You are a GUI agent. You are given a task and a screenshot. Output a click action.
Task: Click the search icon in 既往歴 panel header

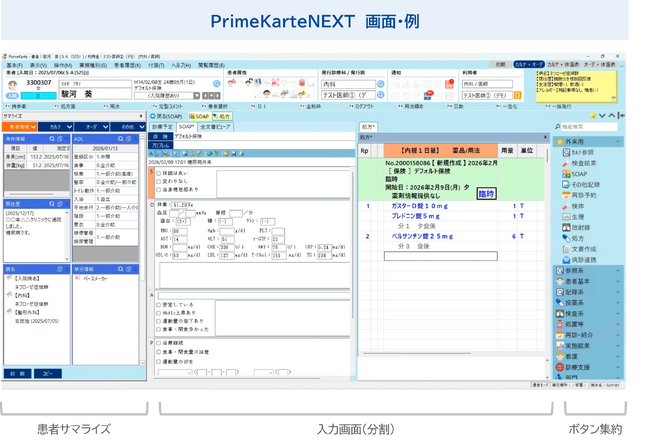point(52,204)
